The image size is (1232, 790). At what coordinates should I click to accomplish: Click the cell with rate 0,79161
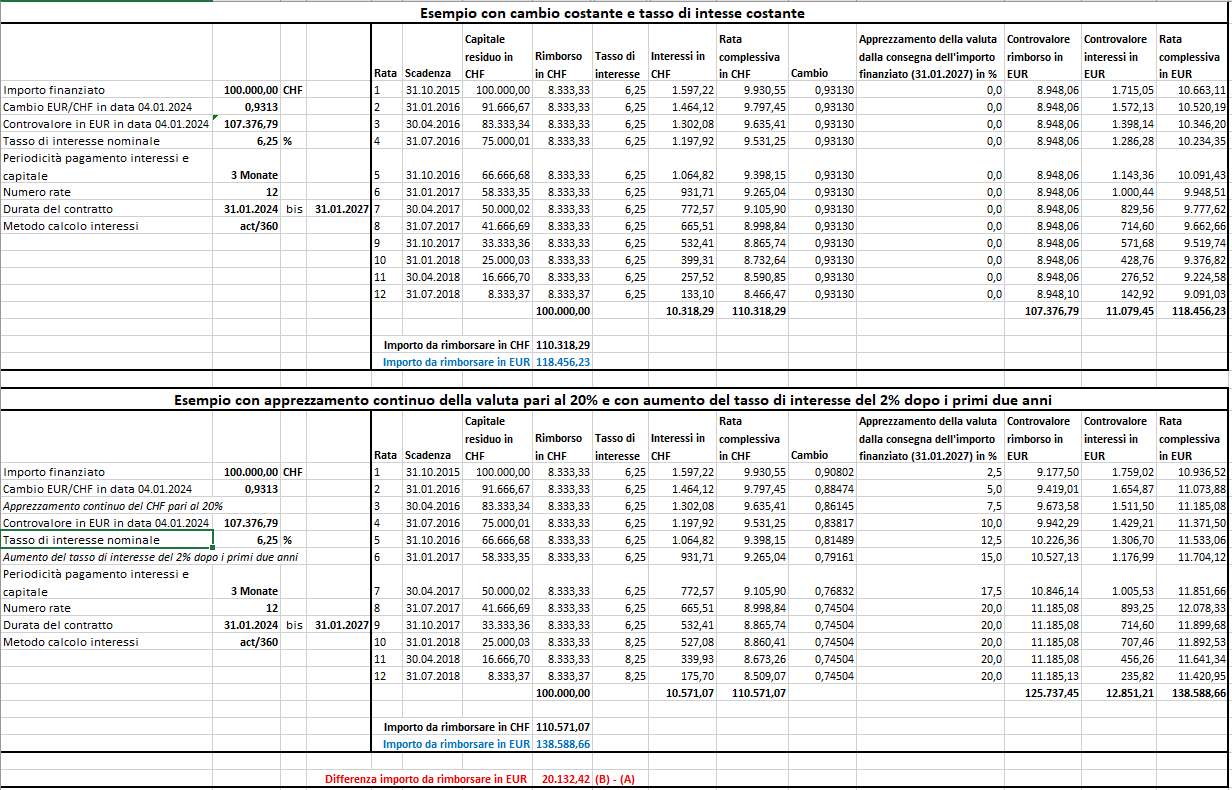821,557
